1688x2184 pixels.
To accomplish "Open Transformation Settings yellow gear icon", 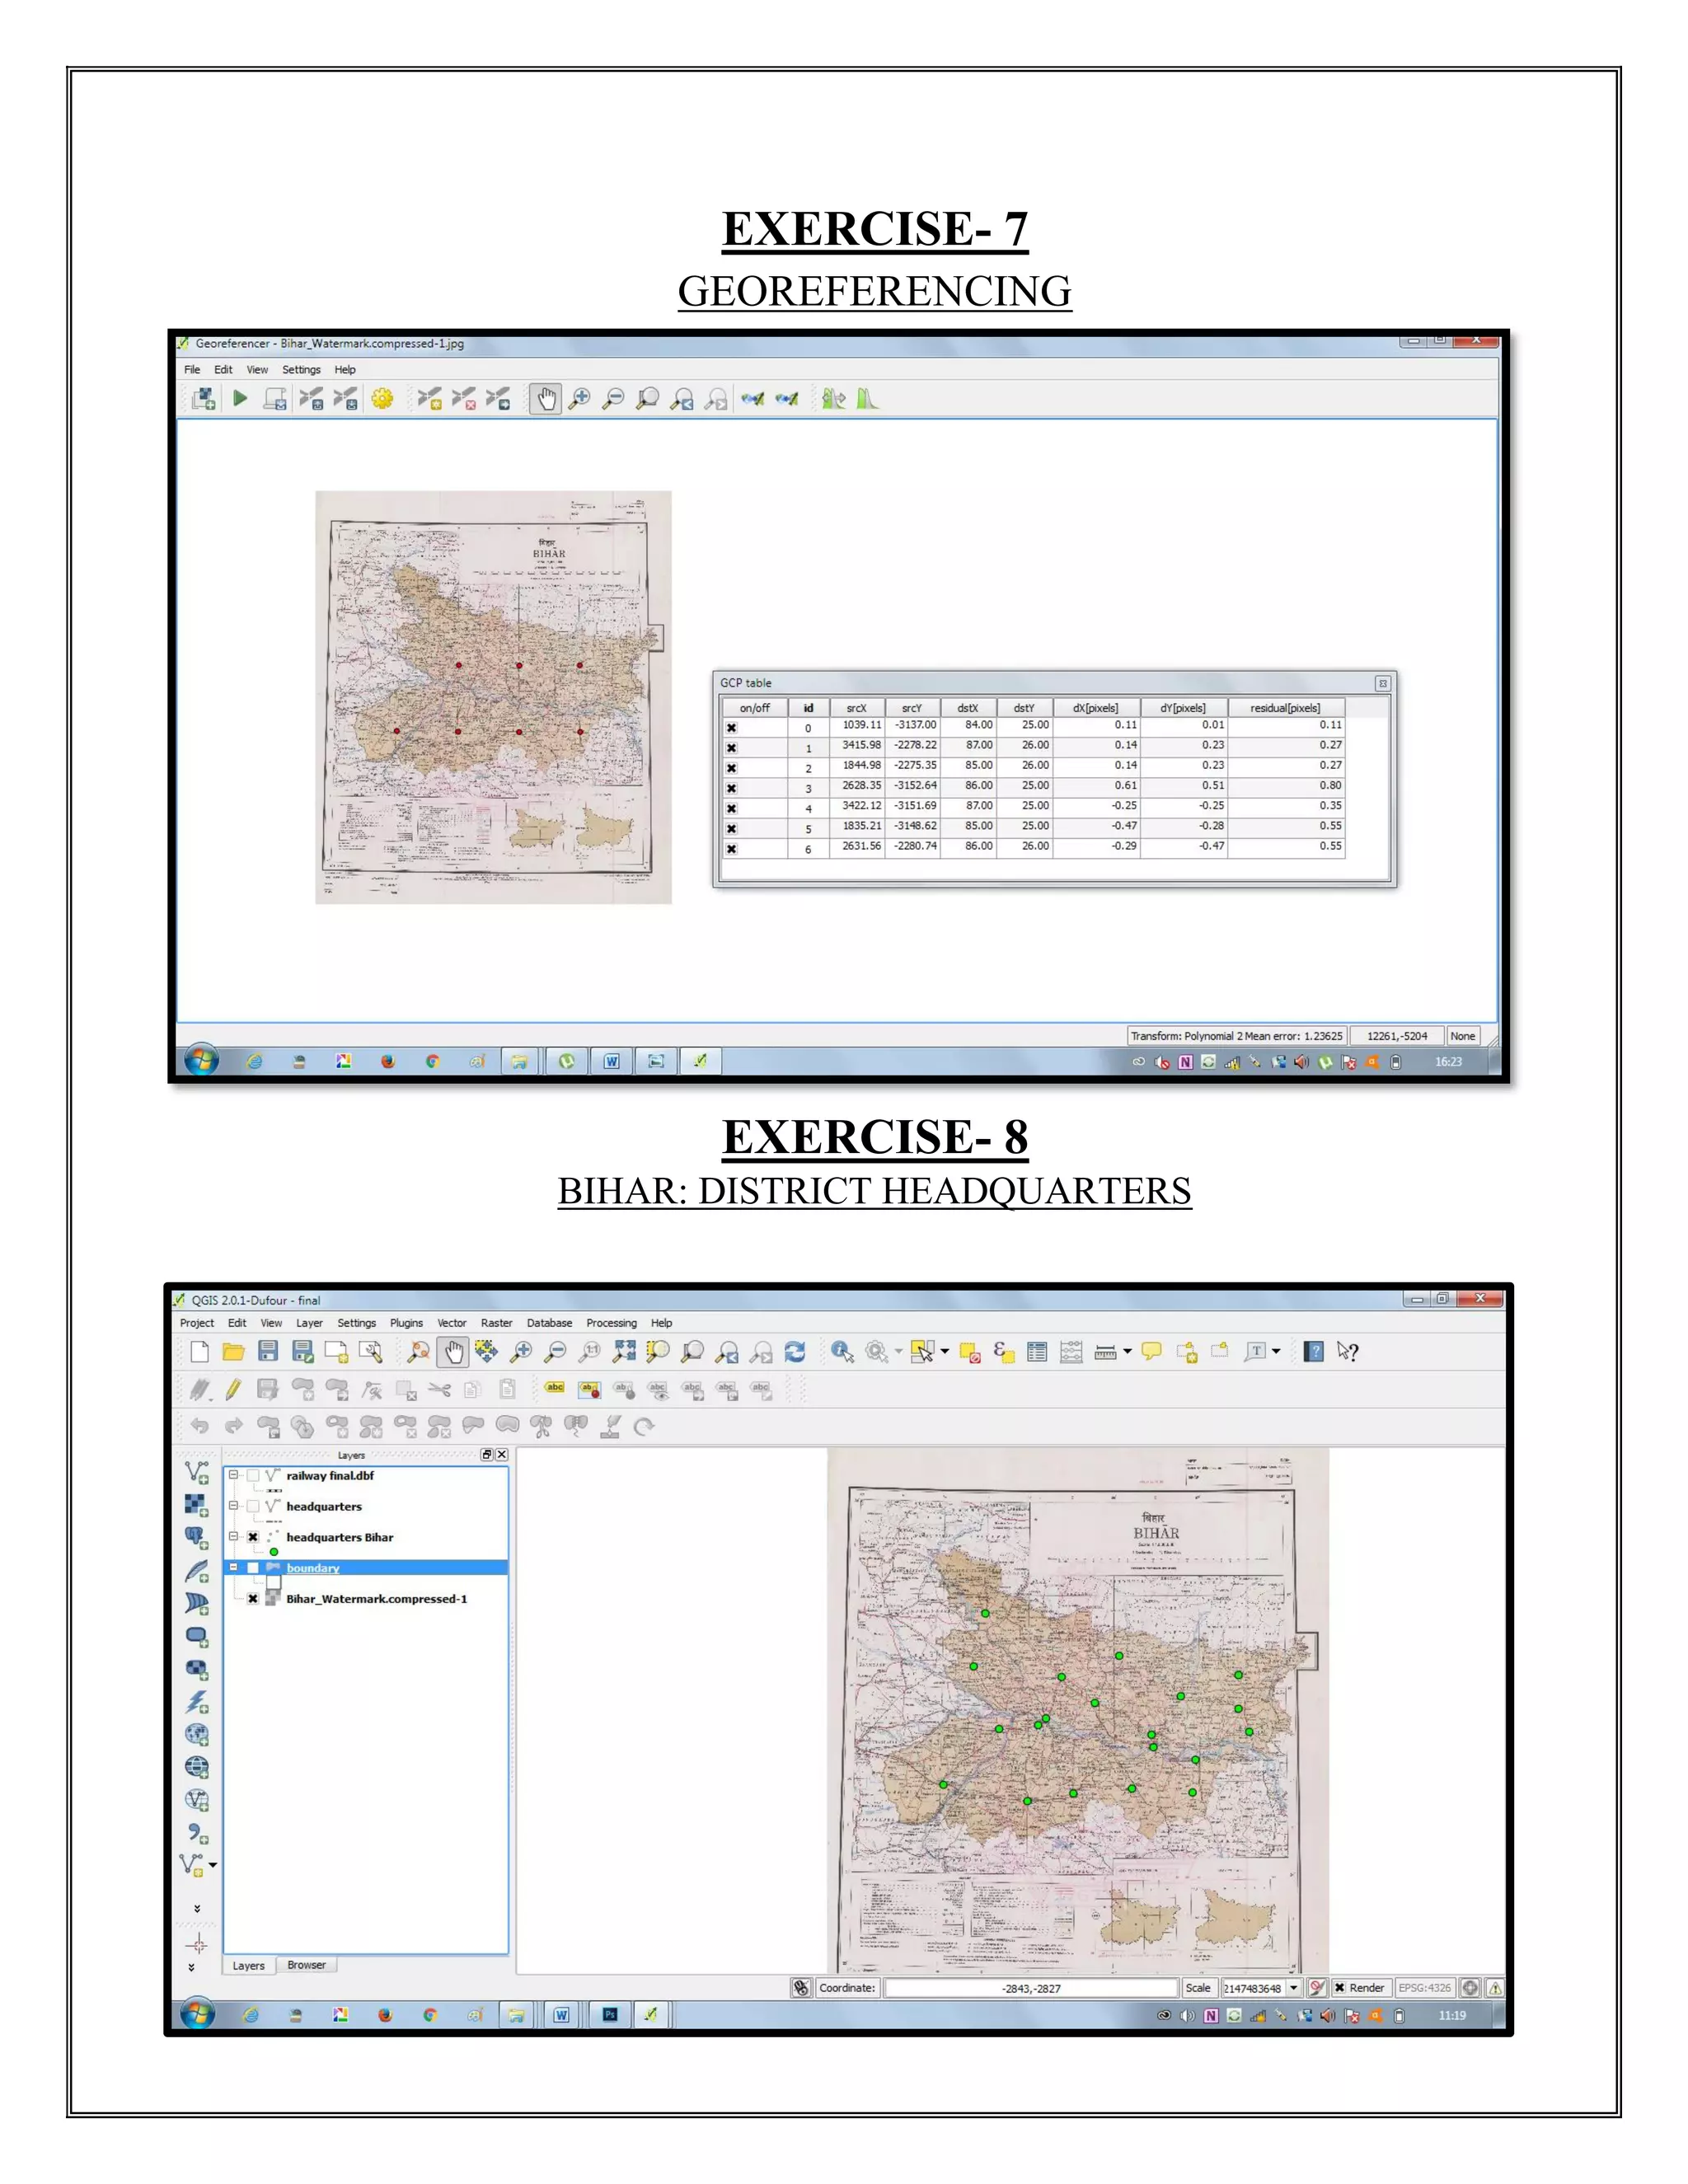I will point(382,399).
